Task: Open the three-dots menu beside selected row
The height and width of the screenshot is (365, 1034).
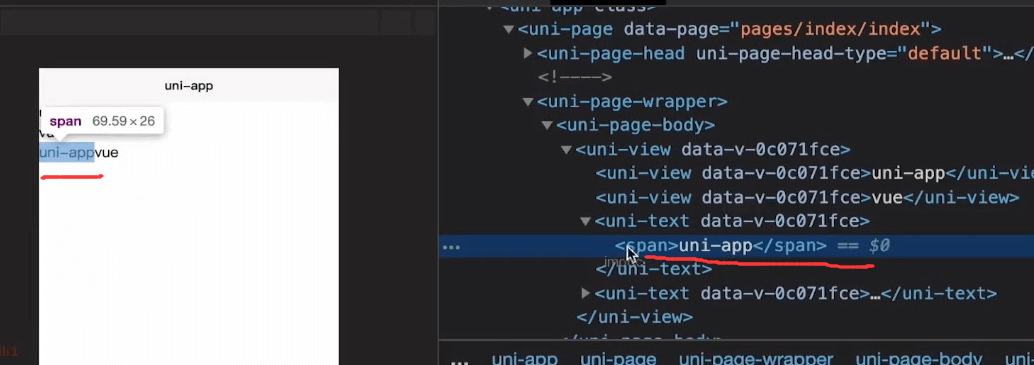Action: click(451, 247)
